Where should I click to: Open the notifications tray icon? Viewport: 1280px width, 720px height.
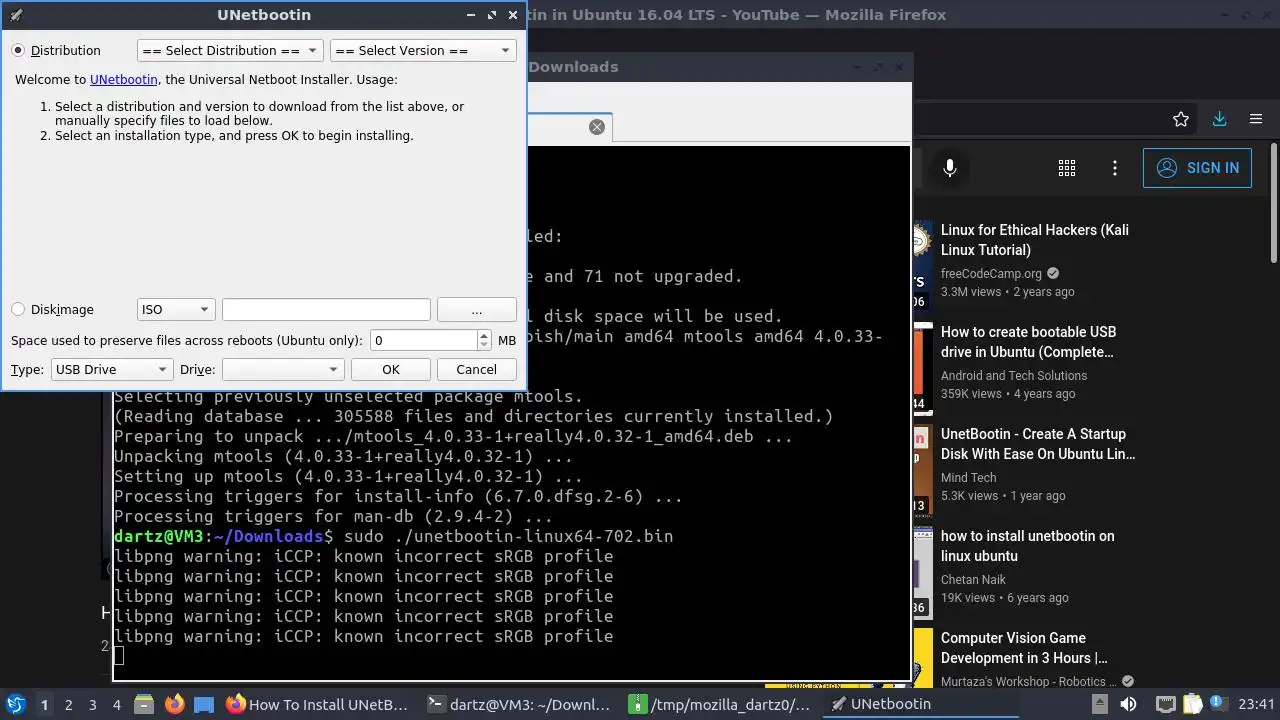[1220, 704]
